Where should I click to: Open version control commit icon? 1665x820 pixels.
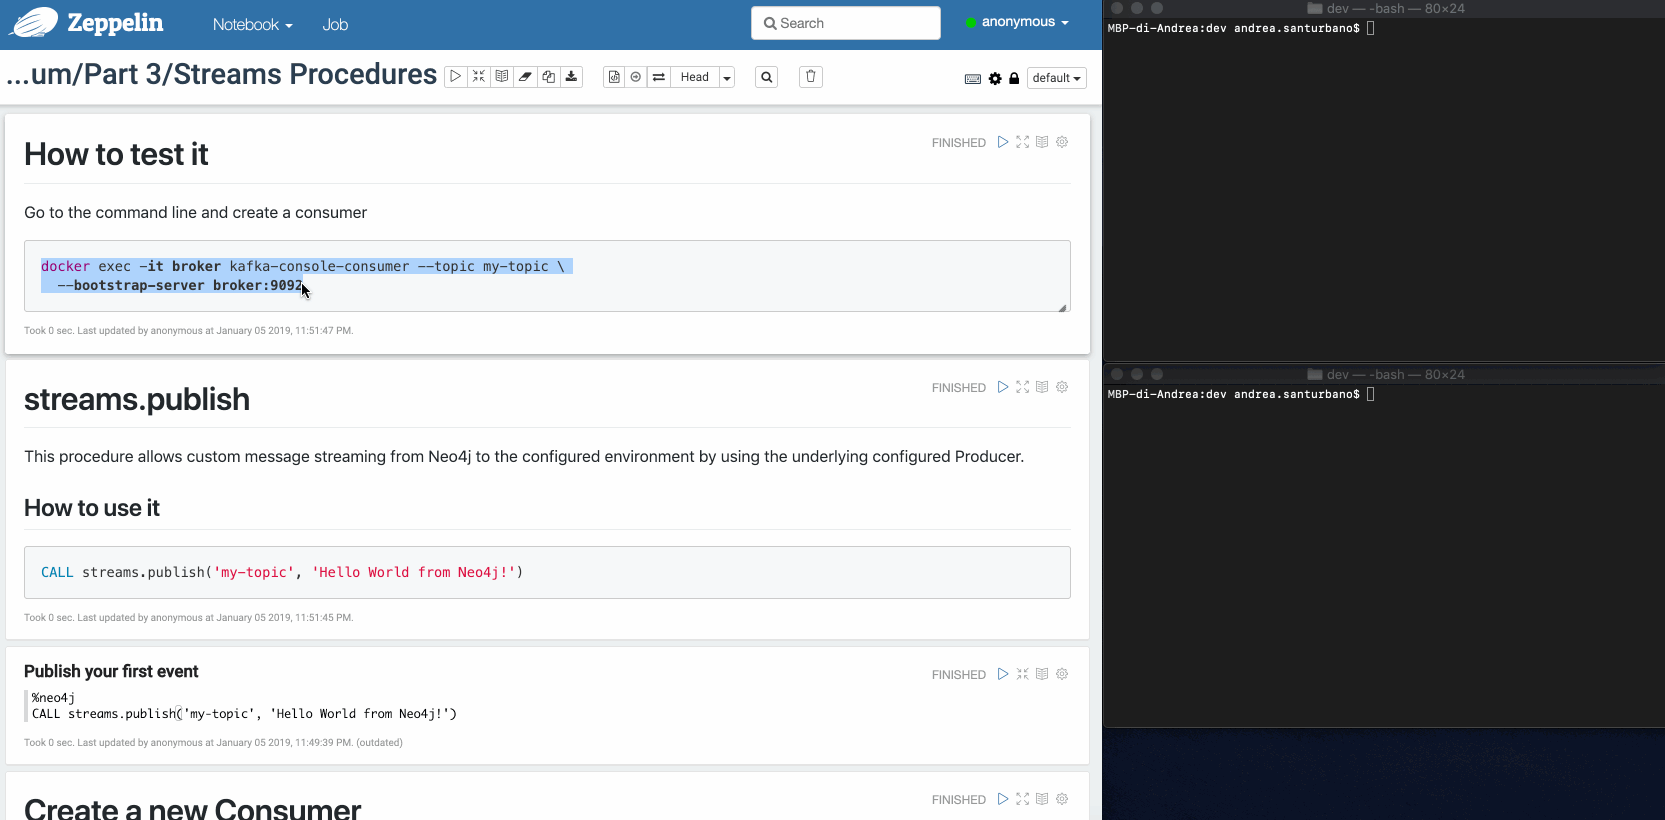pos(614,77)
